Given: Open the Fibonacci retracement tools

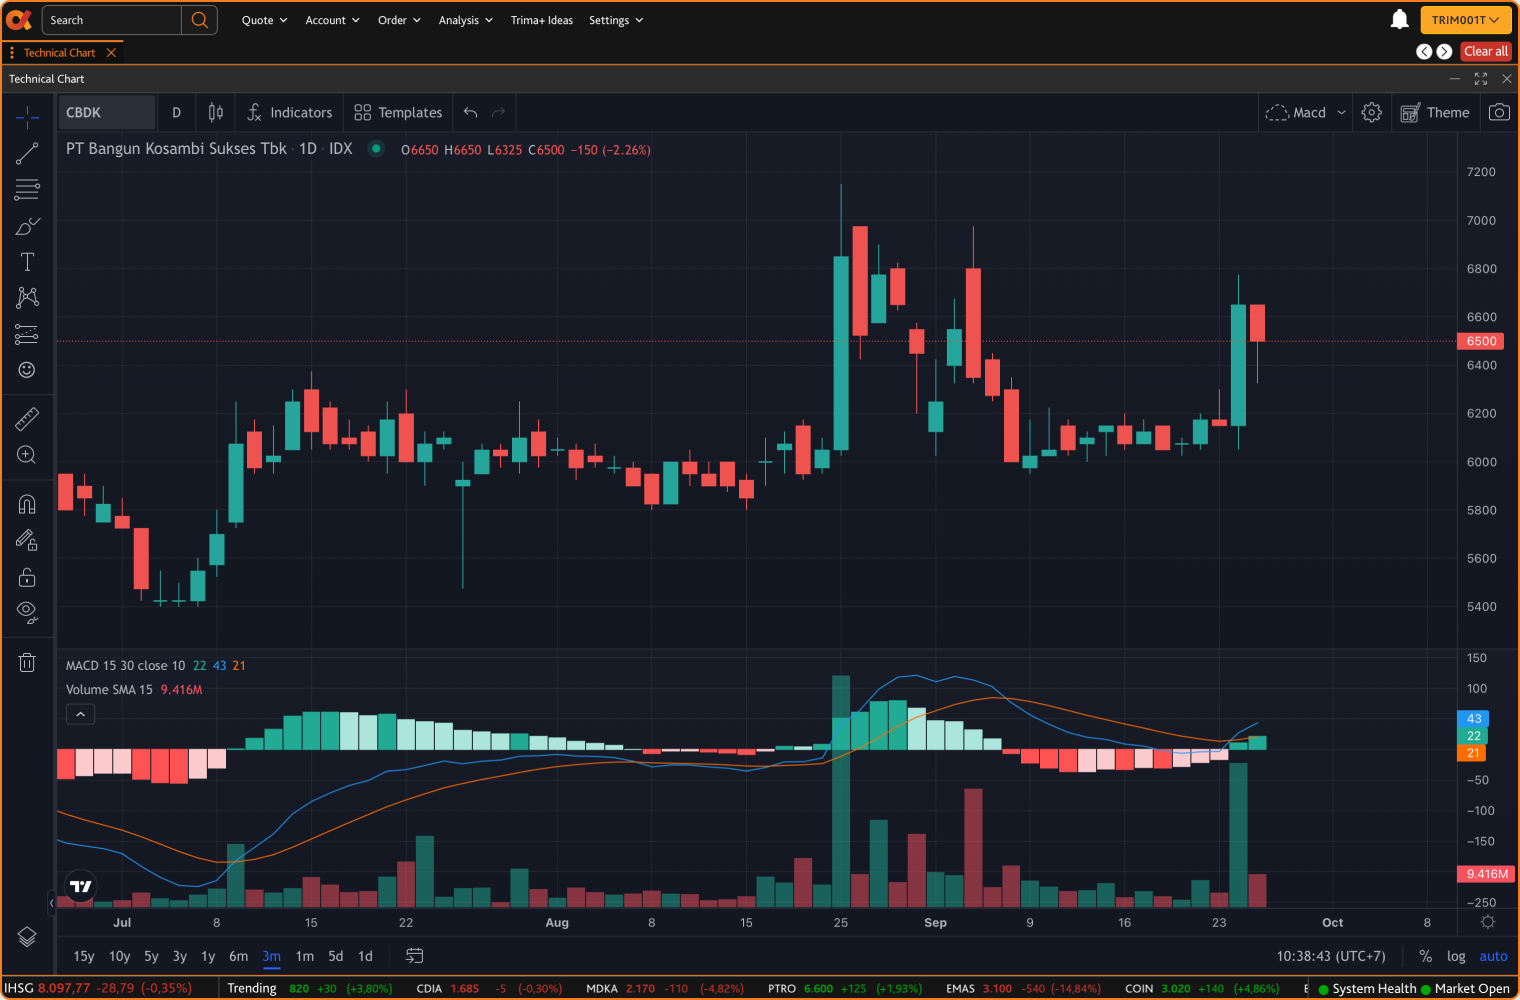Looking at the screenshot, I should click(x=27, y=190).
